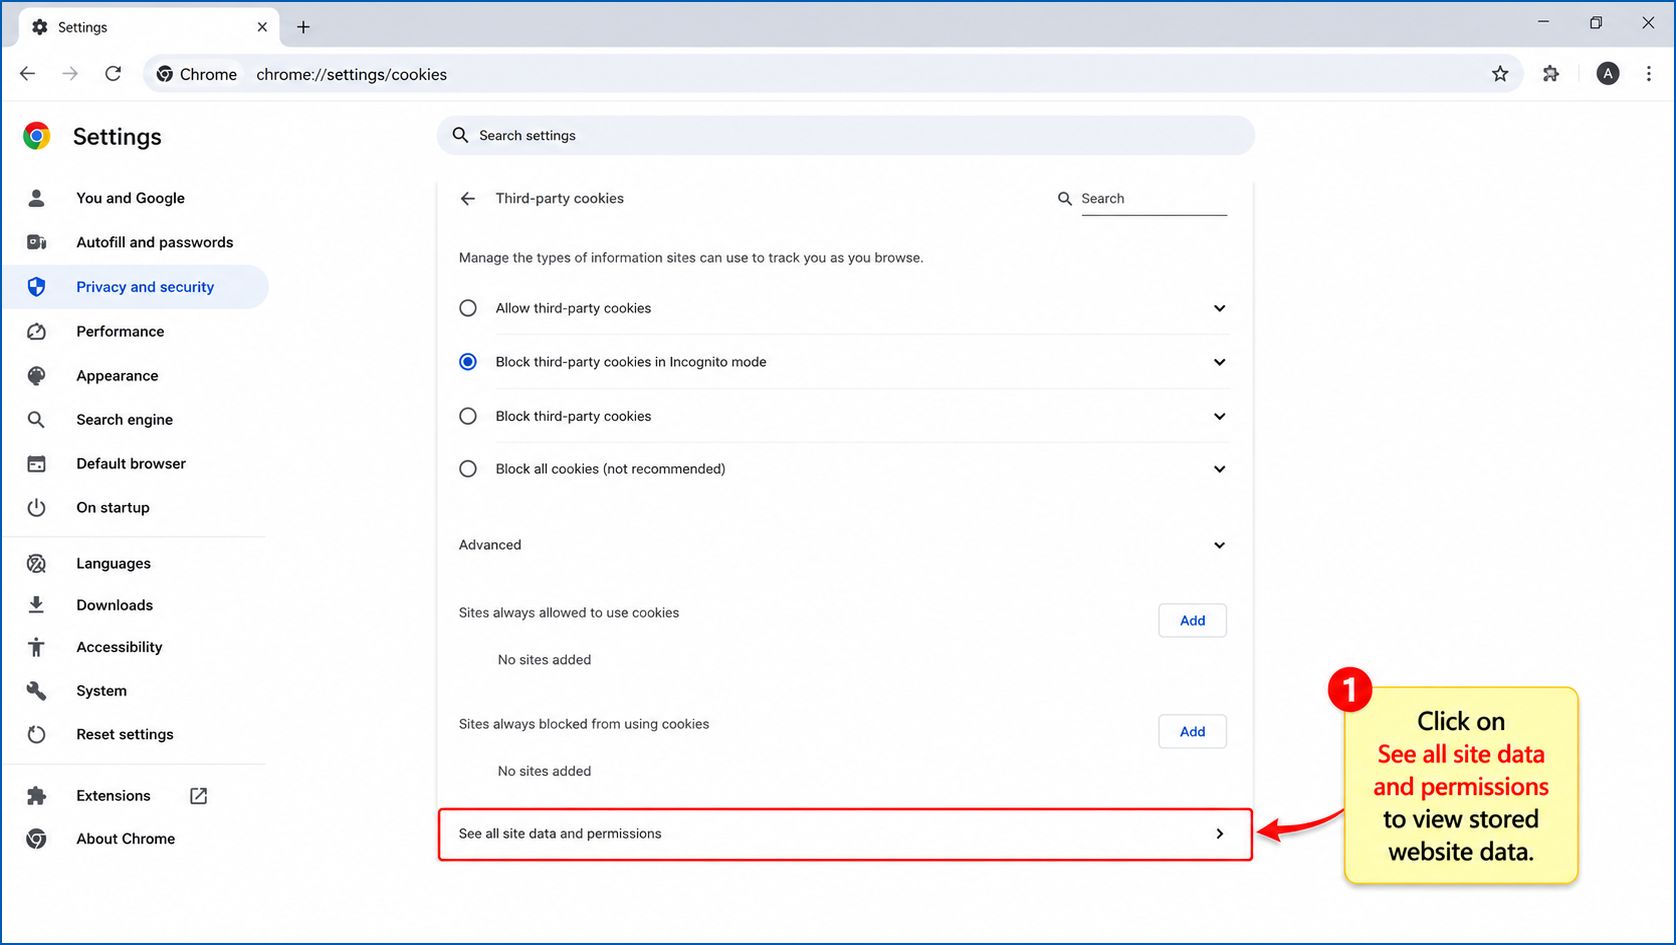The image size is (1676, 945).
Task: Add site always allowed to use cookies
Action: 1192,620
